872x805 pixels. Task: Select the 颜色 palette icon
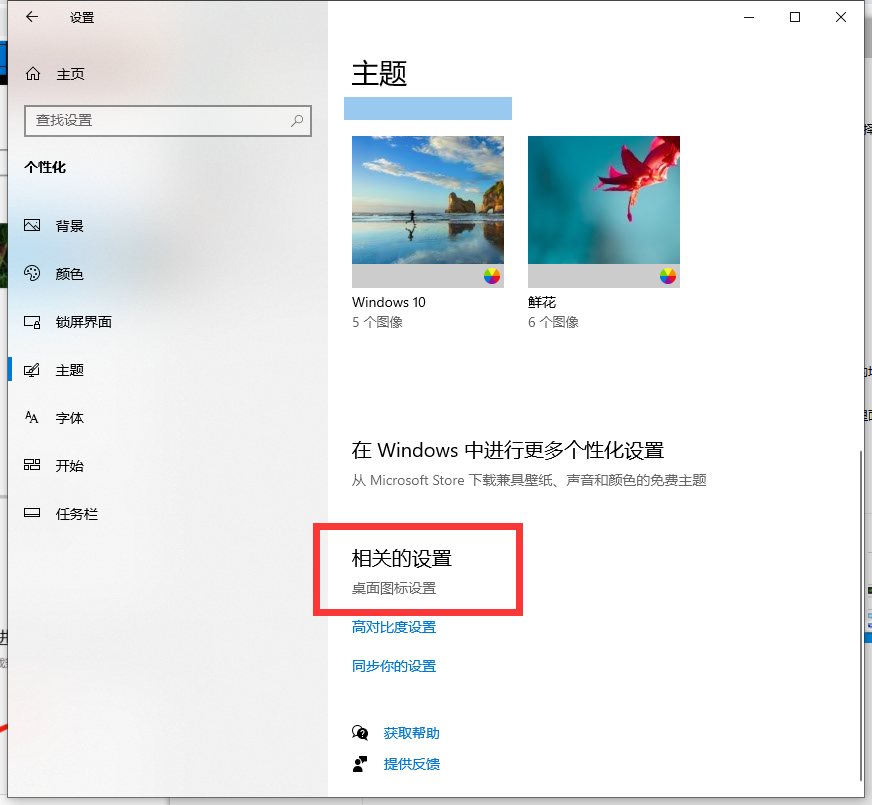(x=33, y=274)
